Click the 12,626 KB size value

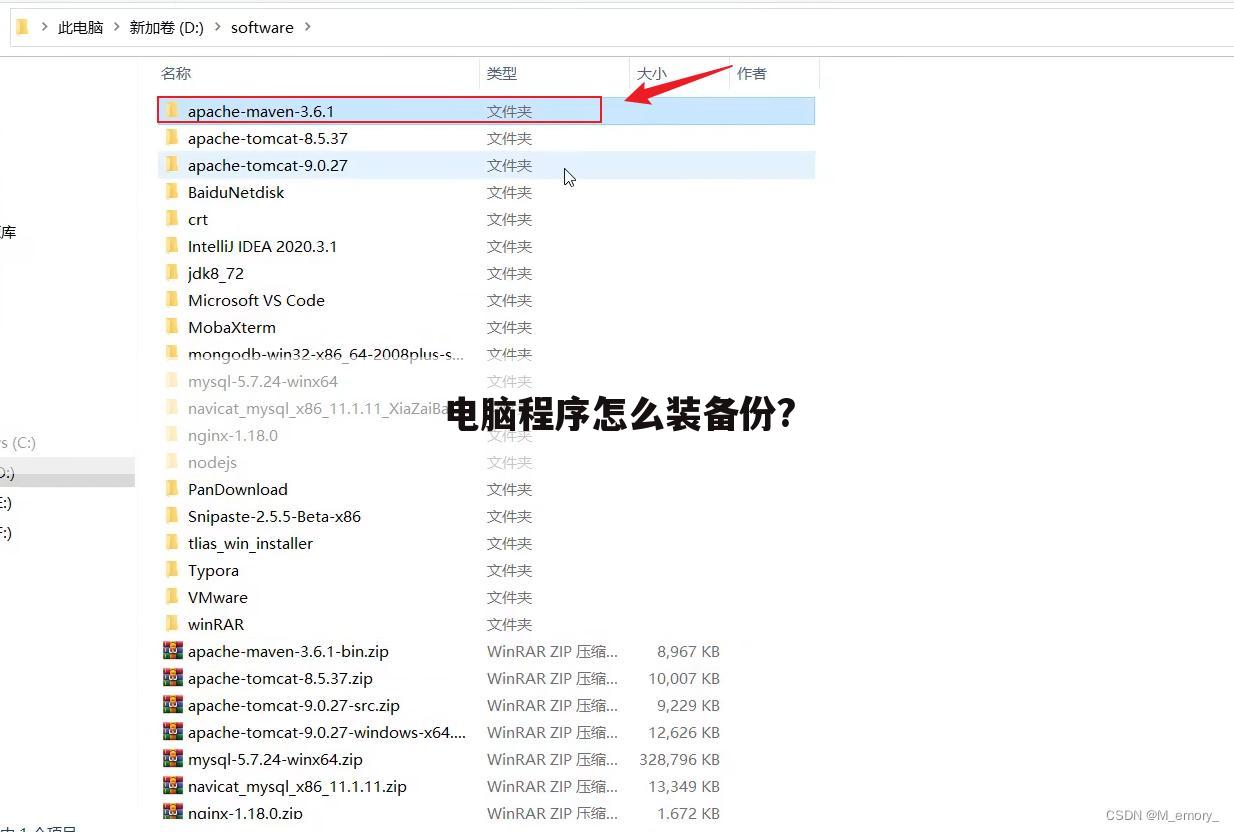coord(684,732)
